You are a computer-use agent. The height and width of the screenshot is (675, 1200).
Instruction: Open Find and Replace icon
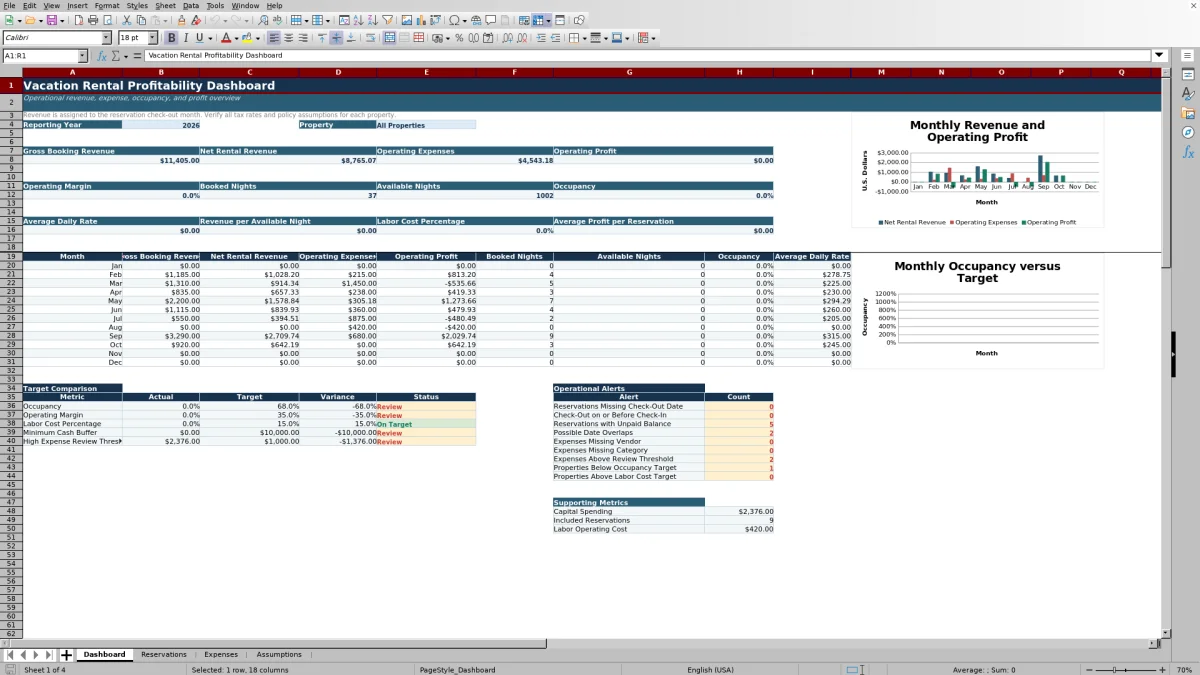click(x=263, y=20)
